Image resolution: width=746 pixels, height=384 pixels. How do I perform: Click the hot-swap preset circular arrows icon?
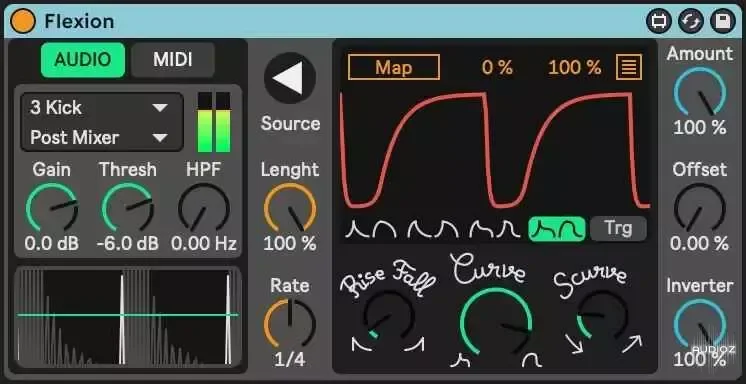(691, 21)
